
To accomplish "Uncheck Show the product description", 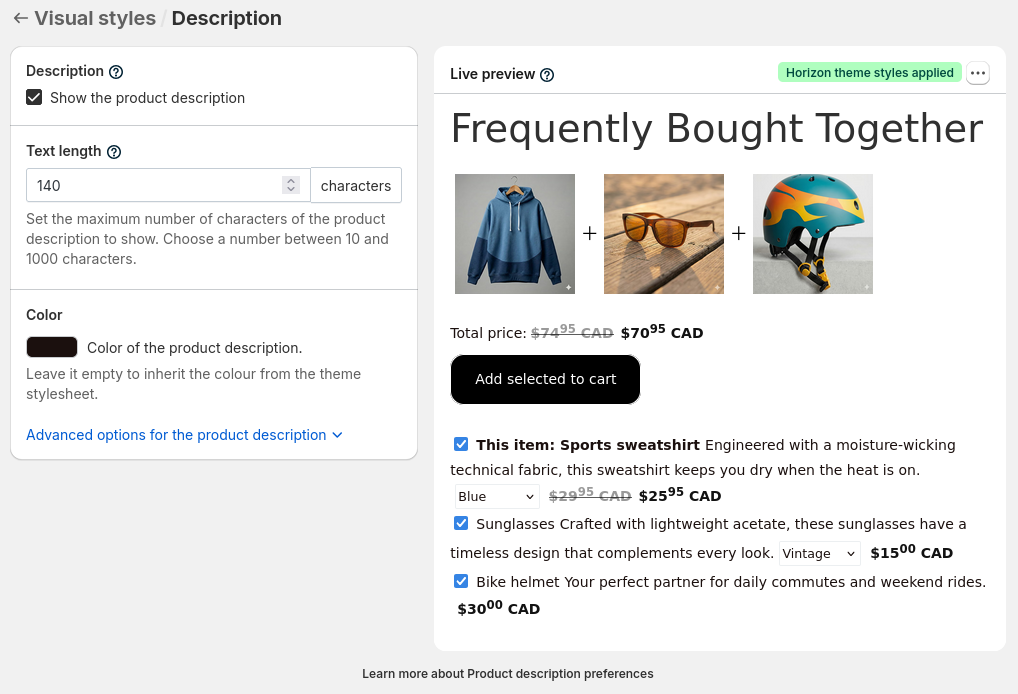I will [x=35, y=98].
